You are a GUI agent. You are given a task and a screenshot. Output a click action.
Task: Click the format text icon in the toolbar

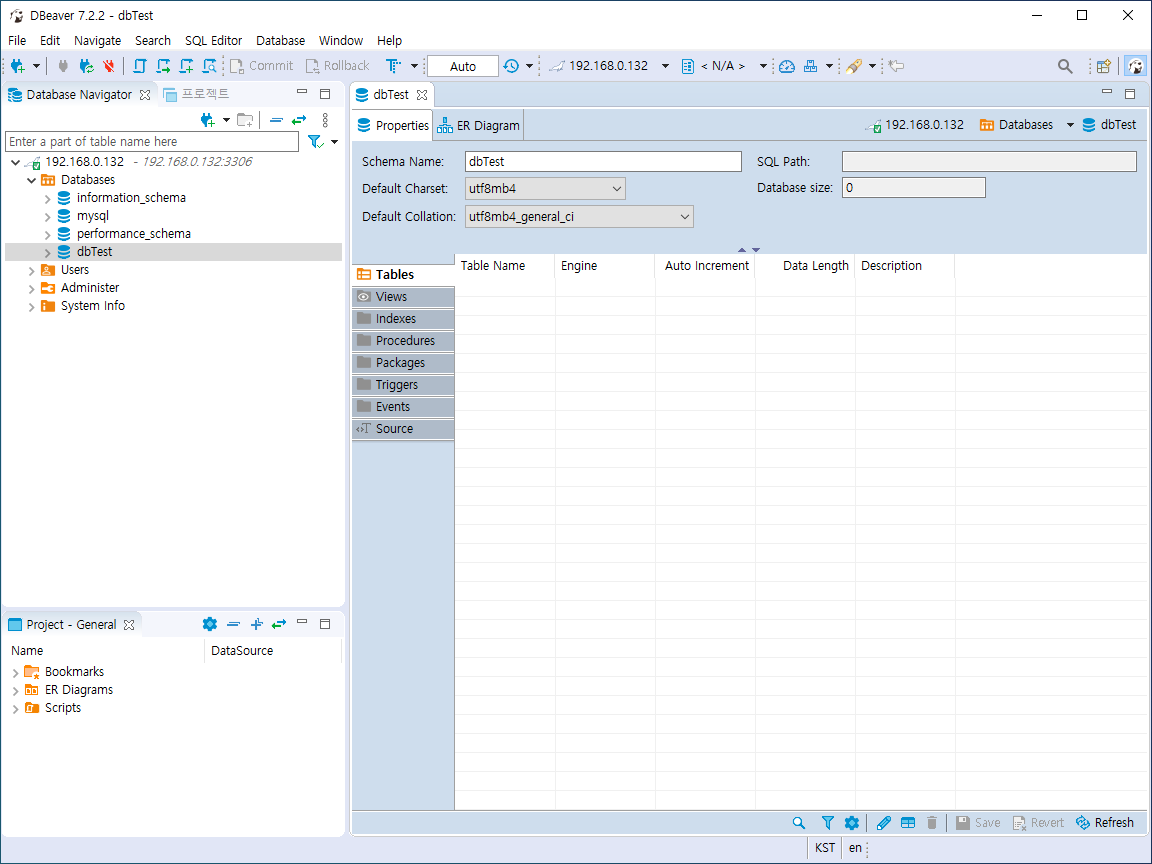pos(394,66)
